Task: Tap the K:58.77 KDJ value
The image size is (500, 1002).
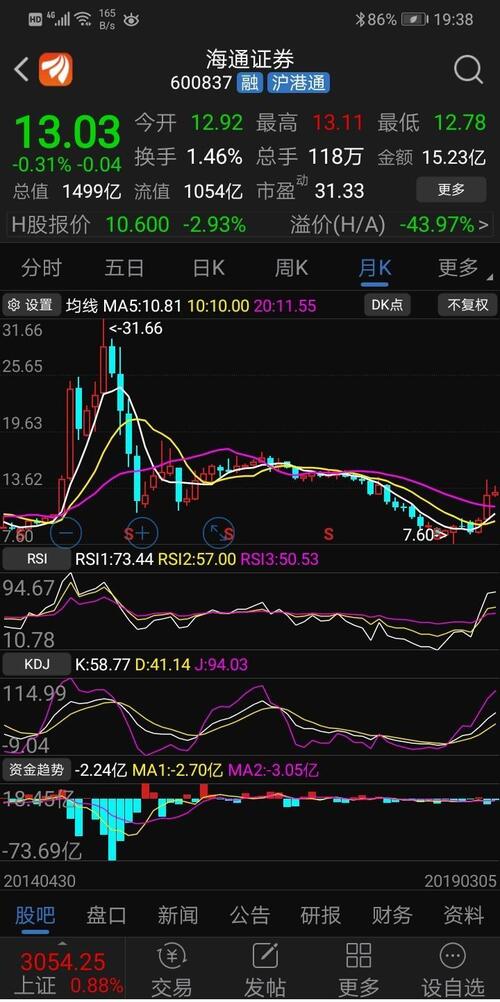Action: (x=104, y=665)
